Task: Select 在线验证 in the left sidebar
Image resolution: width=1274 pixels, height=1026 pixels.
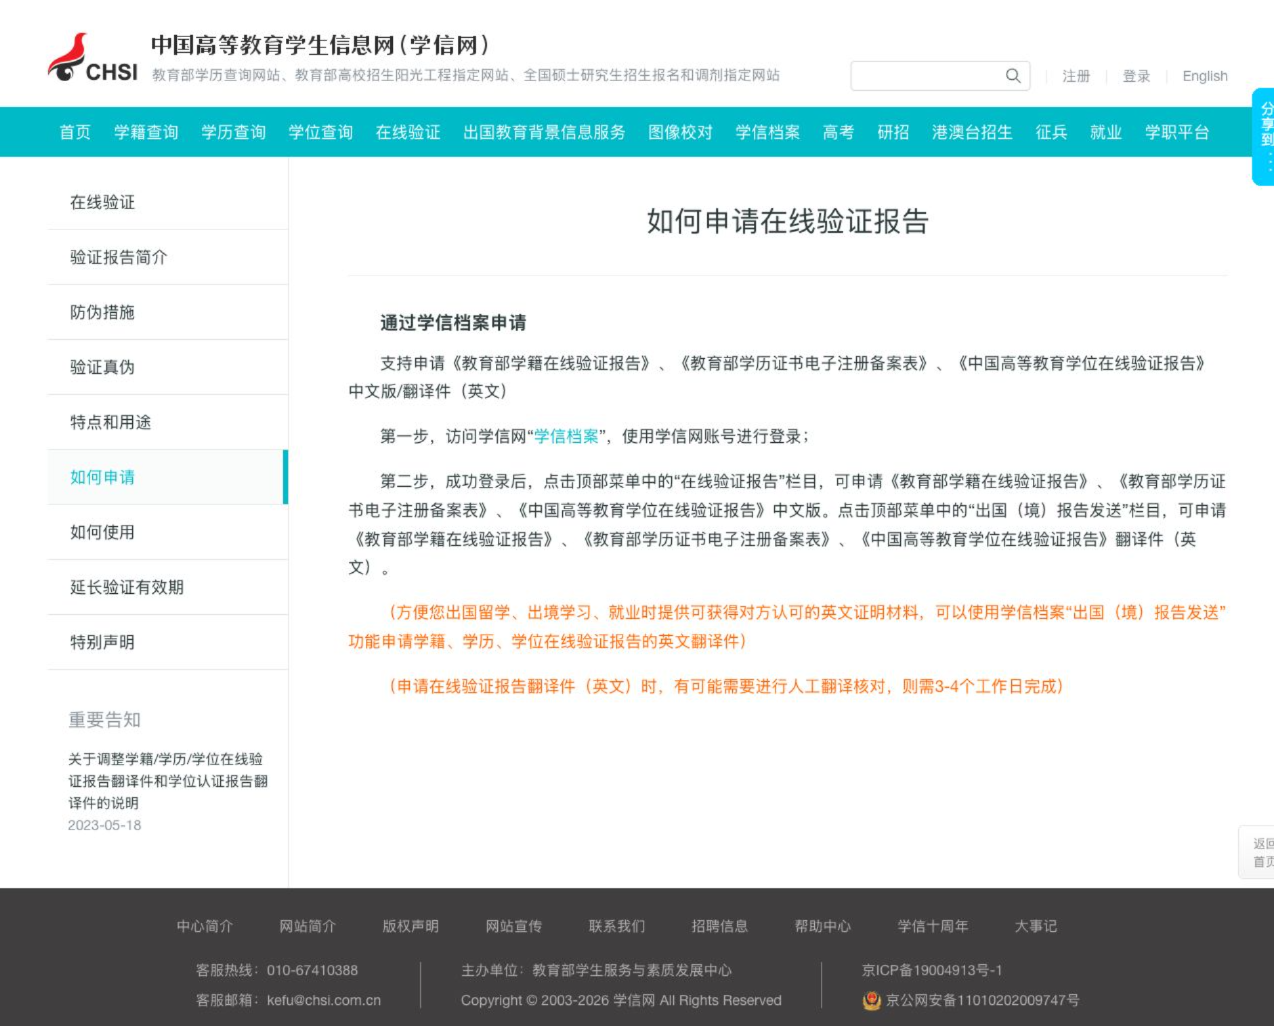Action: coord(168,202)
